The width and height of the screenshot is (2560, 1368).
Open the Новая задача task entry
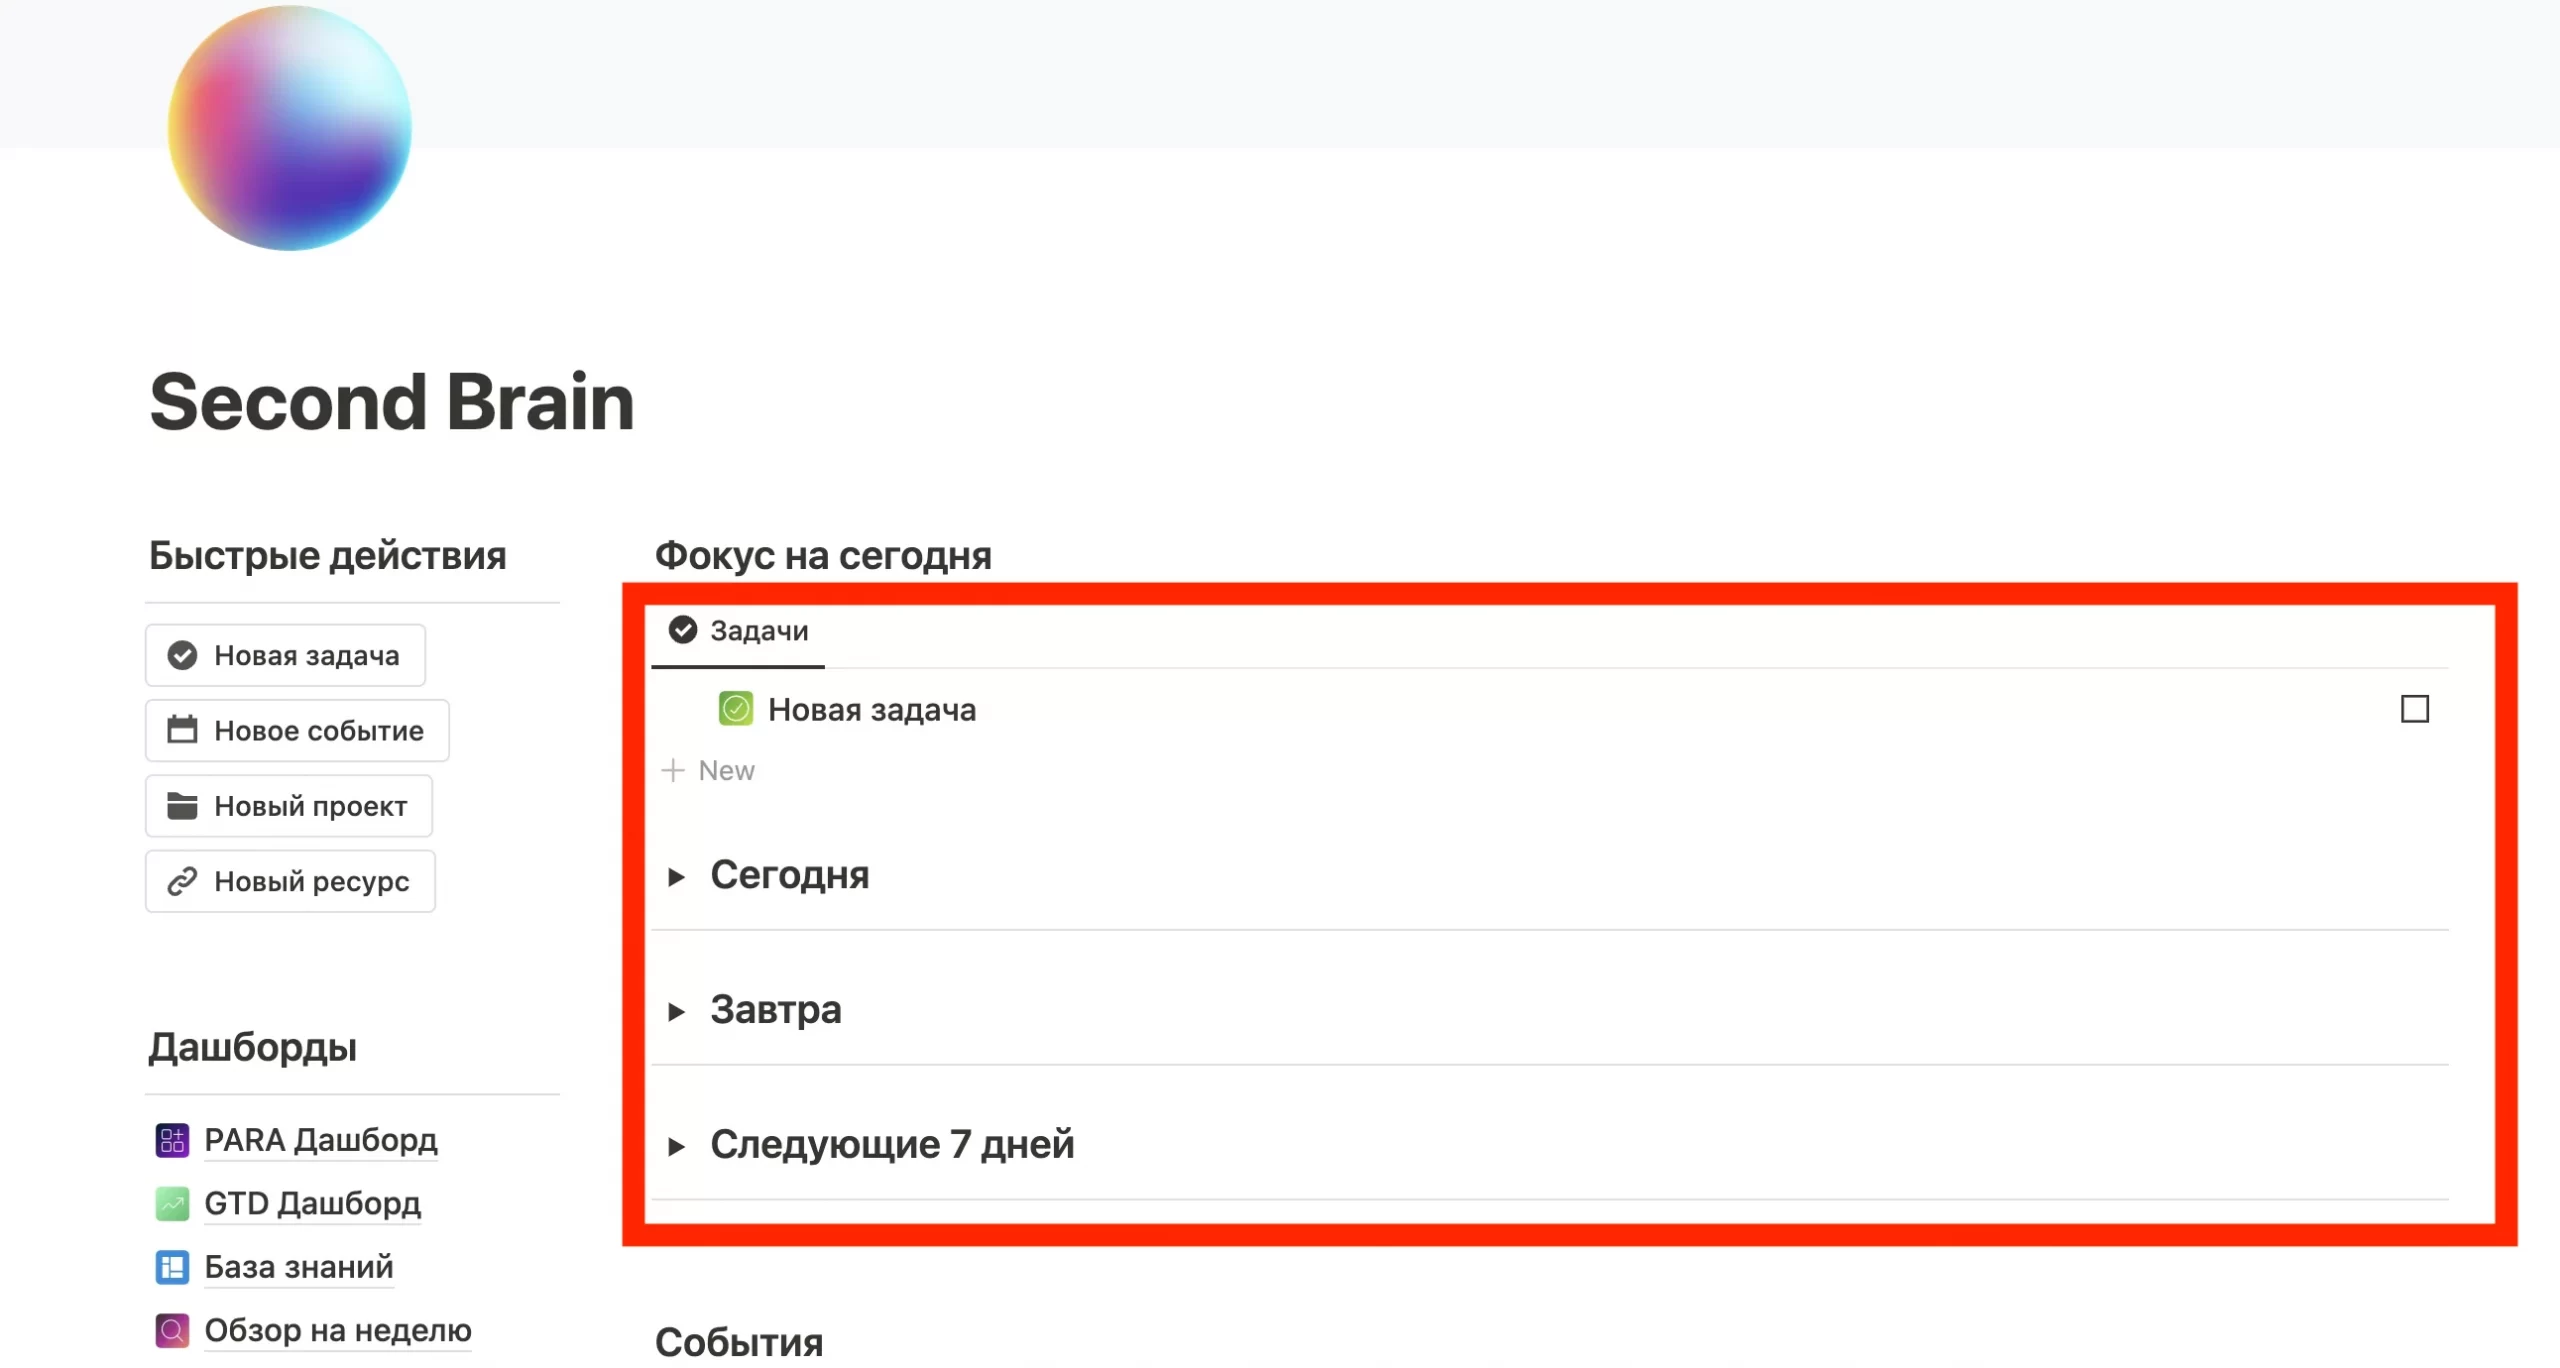872,709
